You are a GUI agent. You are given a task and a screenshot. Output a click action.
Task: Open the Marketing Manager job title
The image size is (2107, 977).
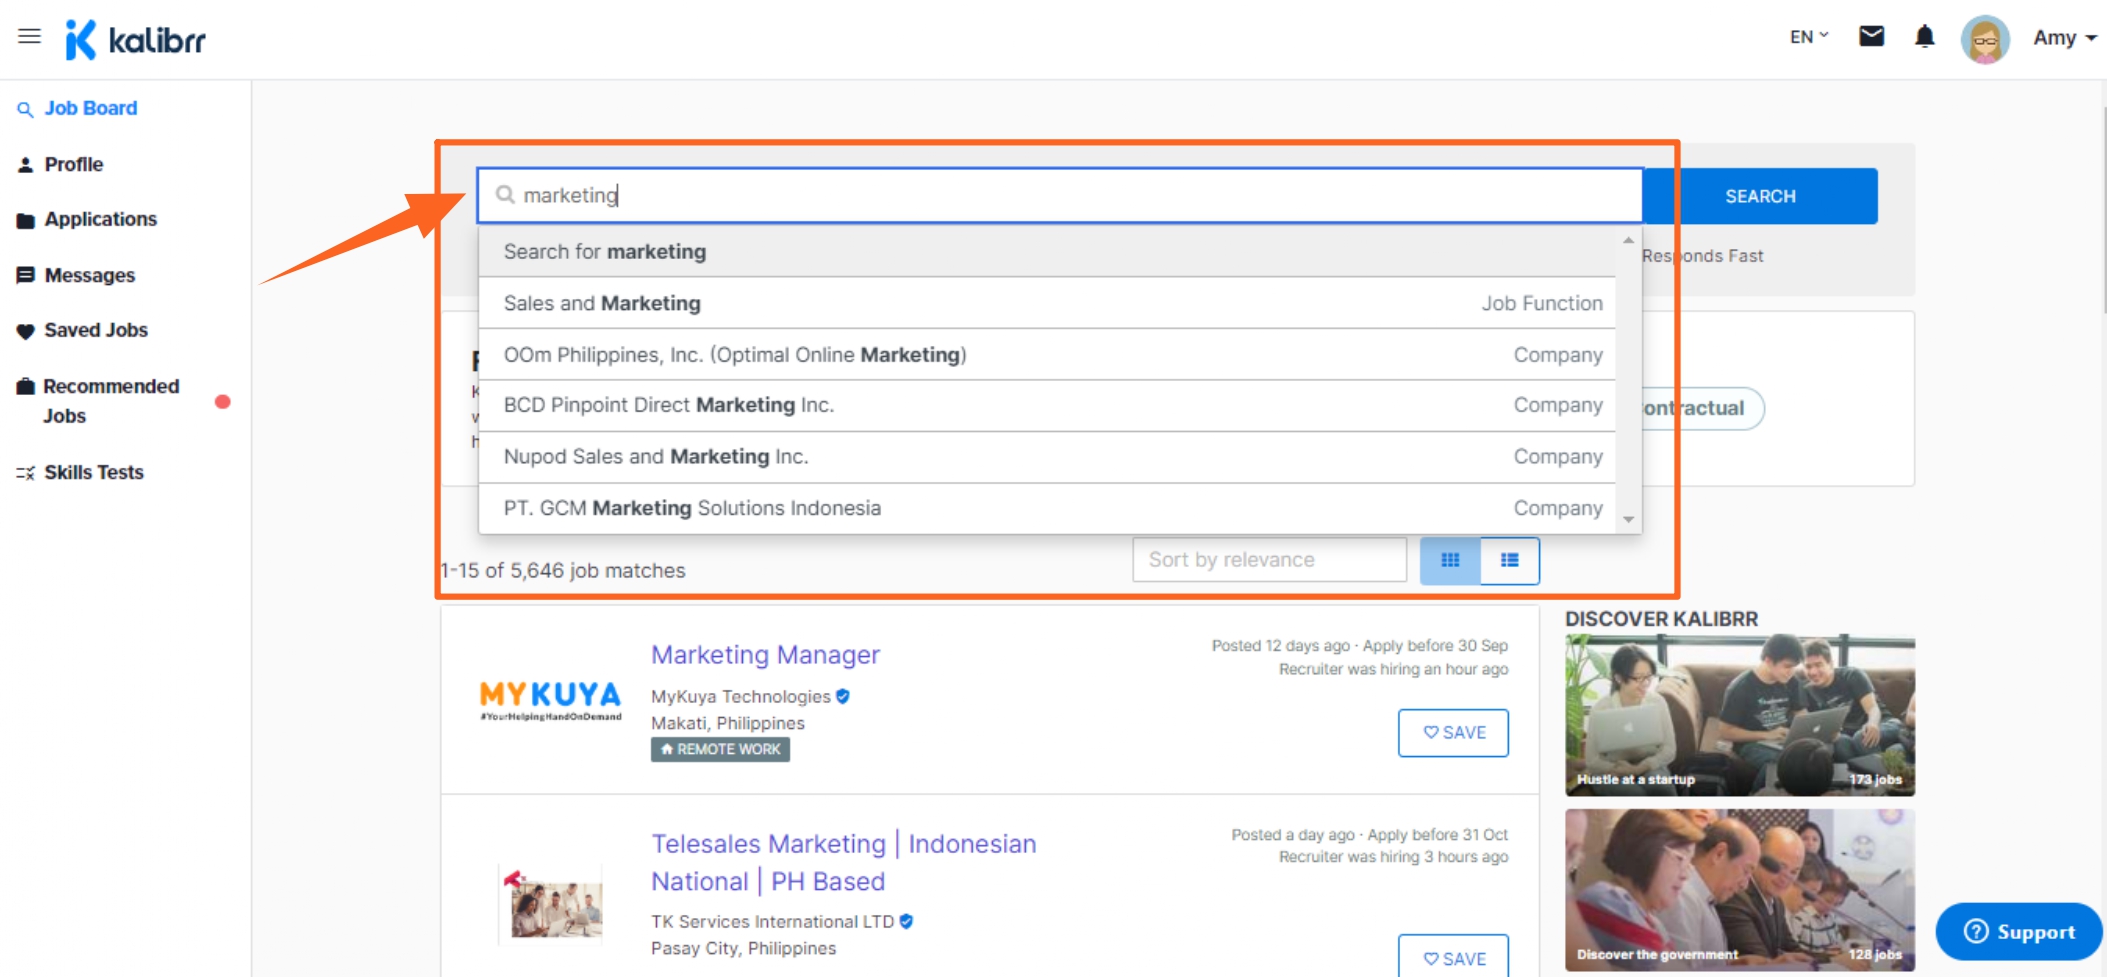(765, 655)
